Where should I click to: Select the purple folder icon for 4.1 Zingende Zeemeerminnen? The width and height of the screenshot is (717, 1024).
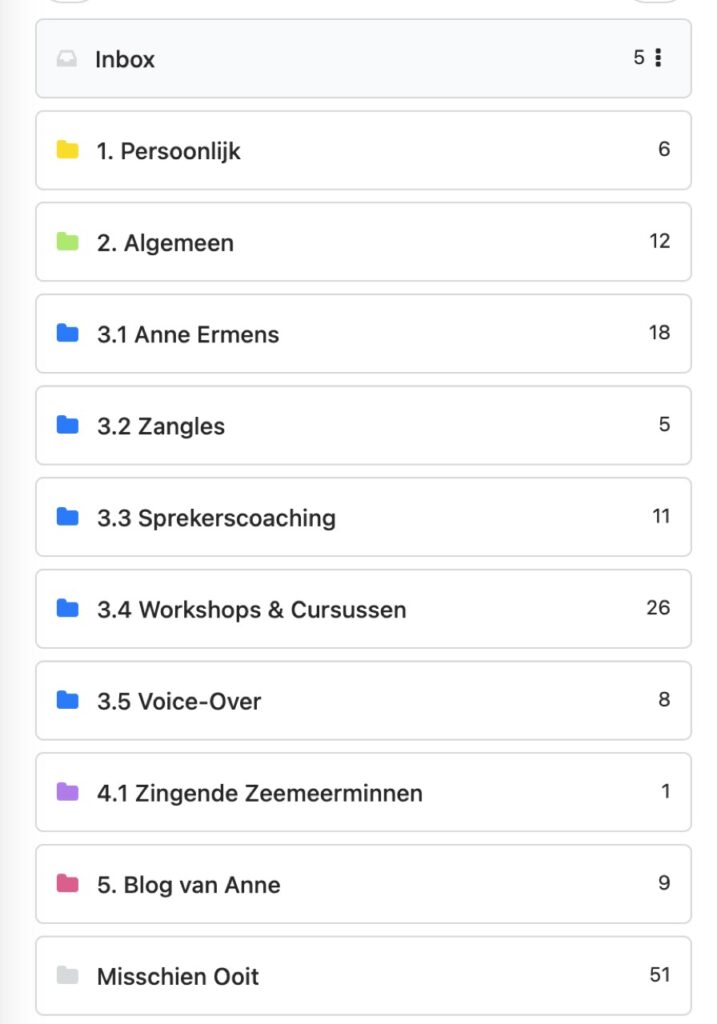point(67,792)
